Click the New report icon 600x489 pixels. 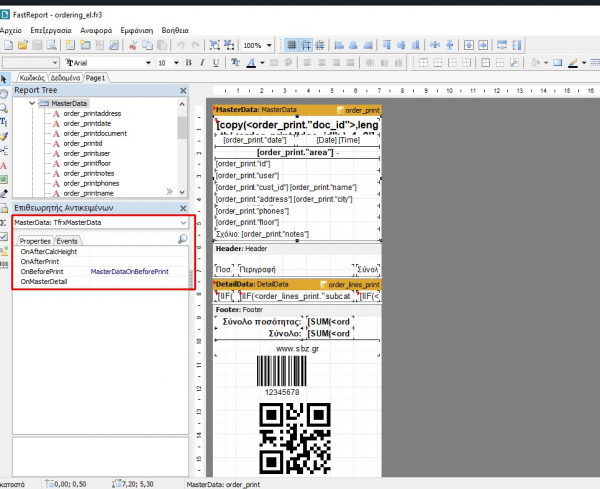click(7, 46)
